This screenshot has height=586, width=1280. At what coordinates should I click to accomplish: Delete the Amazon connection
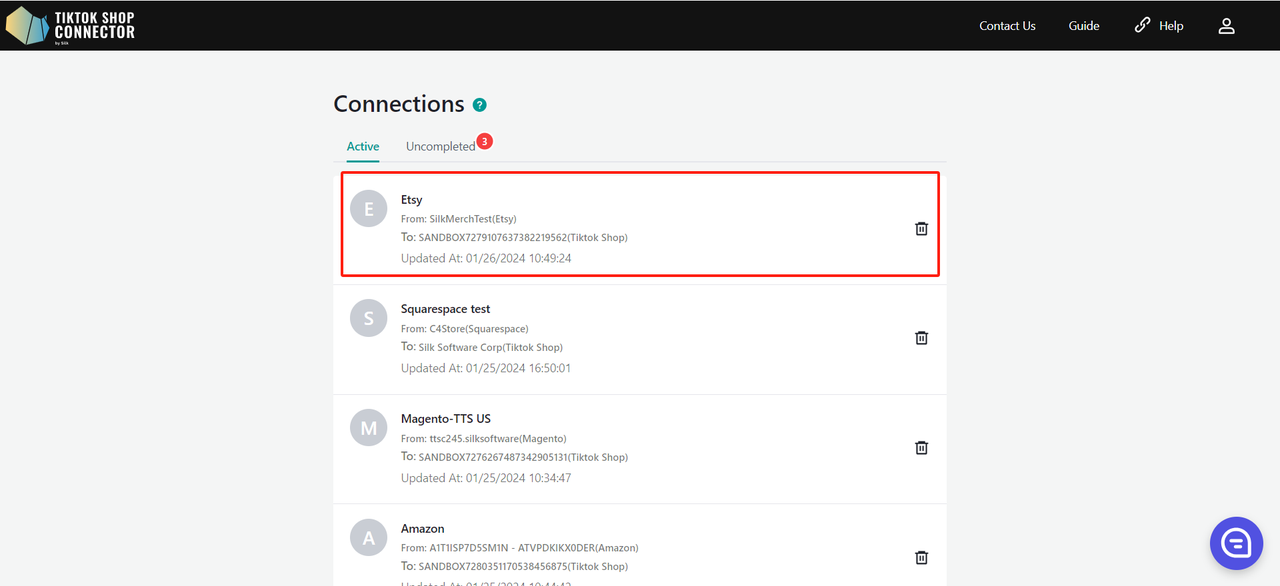(x=922, y=558)
